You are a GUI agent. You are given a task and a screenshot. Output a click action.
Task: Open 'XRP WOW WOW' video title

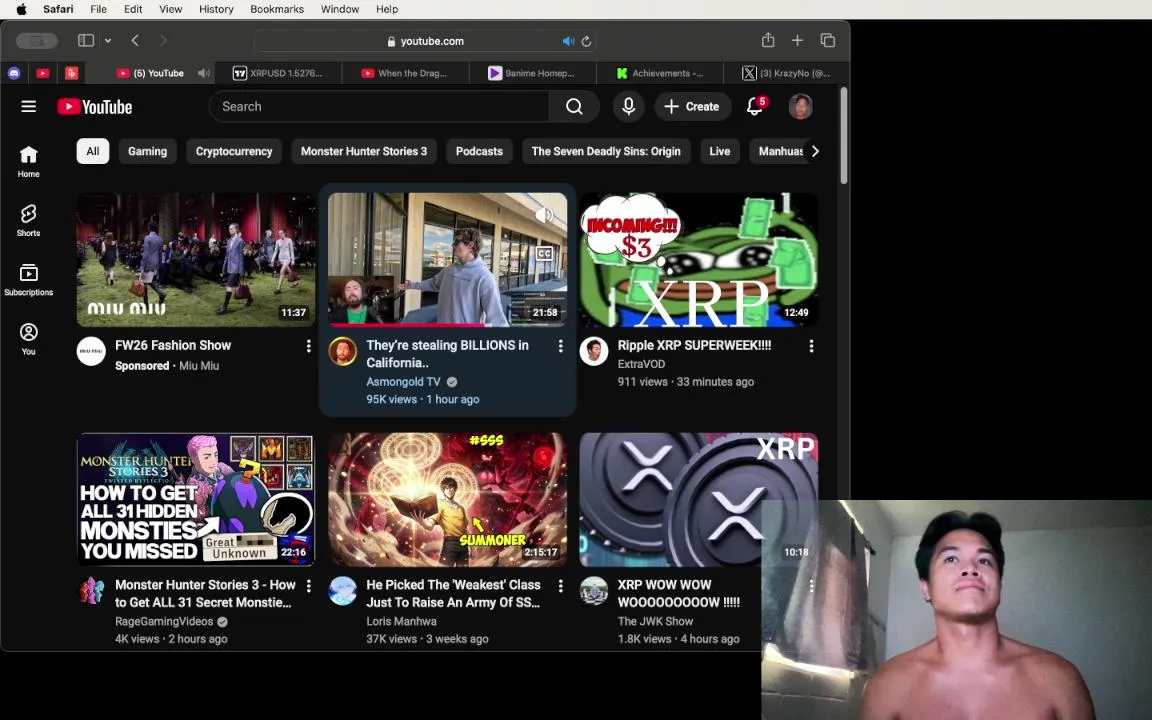(x=678, y=594)
